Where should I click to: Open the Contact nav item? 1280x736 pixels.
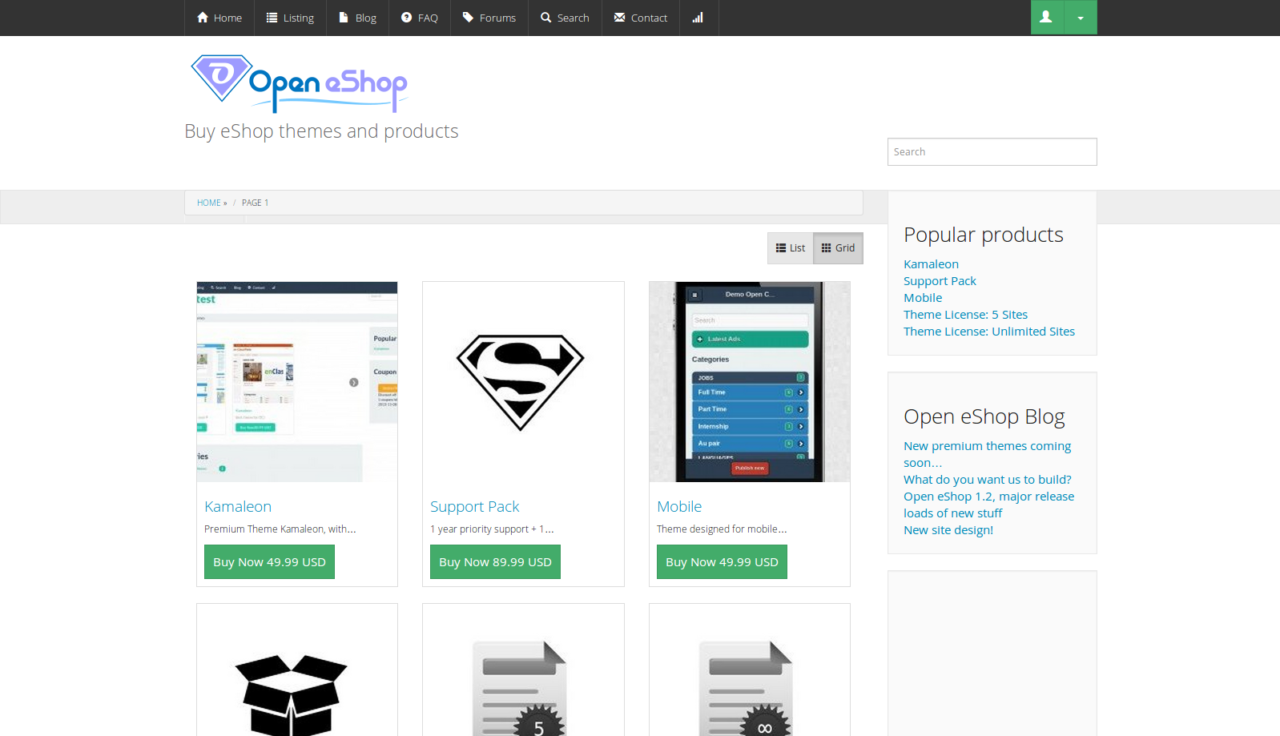[x=640, y=18]
